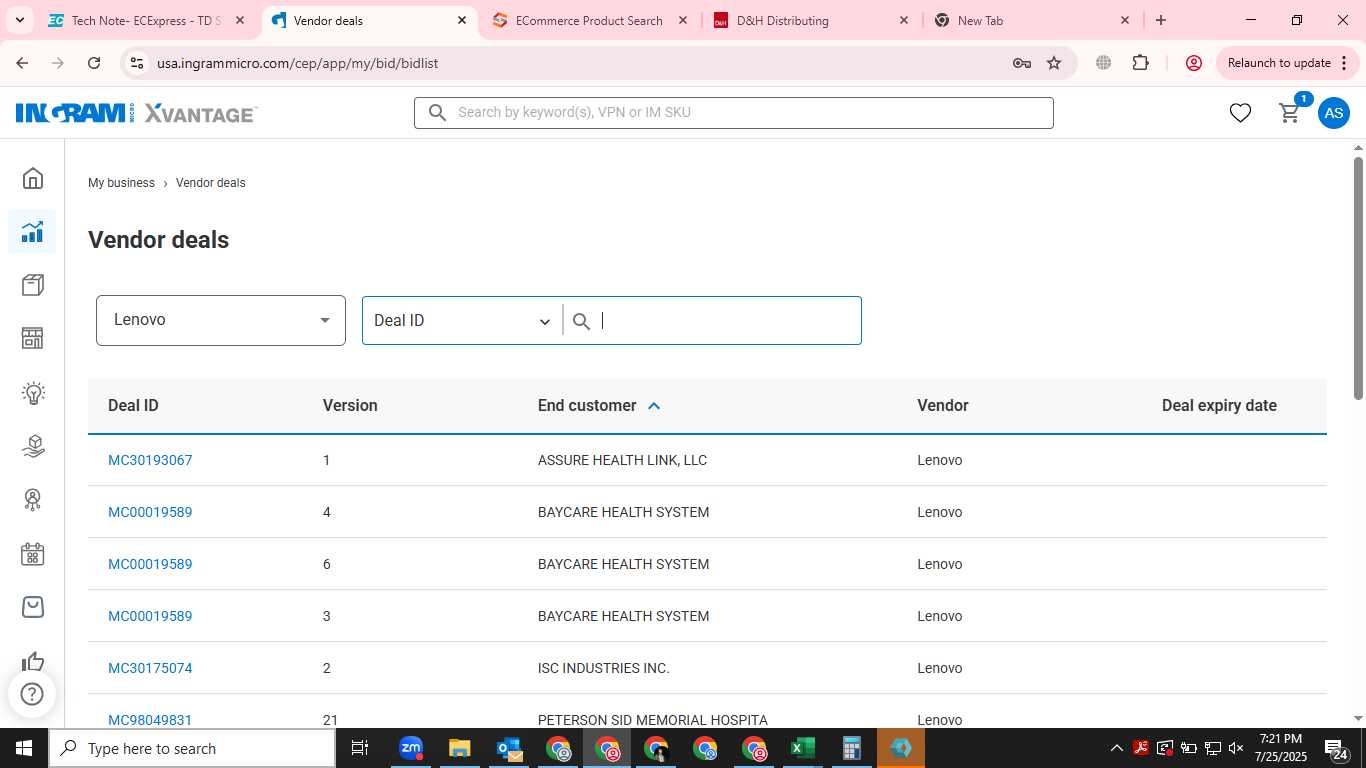Toggle End customer sort arrow

point(654,406)
